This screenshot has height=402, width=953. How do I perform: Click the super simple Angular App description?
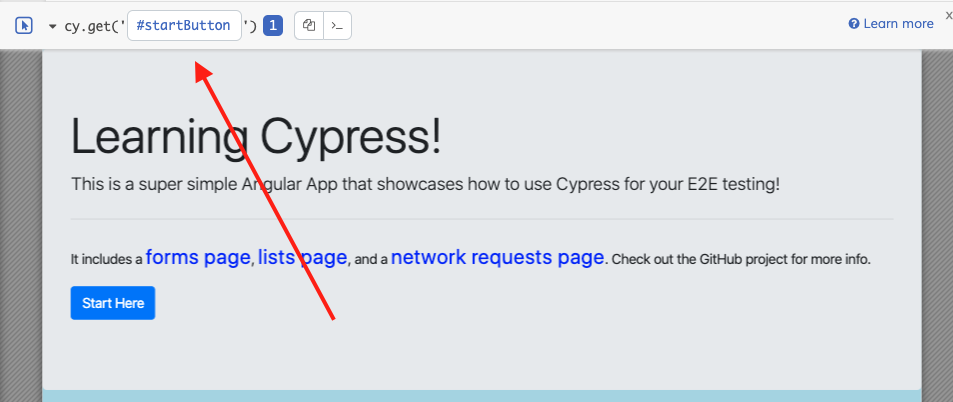click(x=425, y=185)
